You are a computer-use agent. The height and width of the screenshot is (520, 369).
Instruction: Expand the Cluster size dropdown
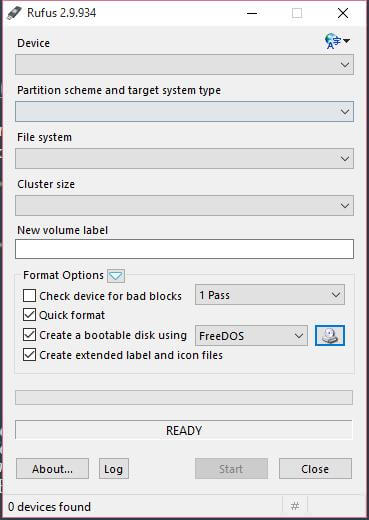click(x=184, y=205)
